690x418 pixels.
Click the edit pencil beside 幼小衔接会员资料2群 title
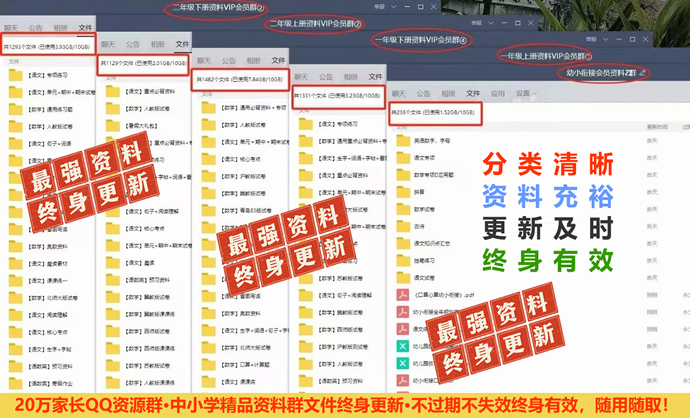(642, 73)
